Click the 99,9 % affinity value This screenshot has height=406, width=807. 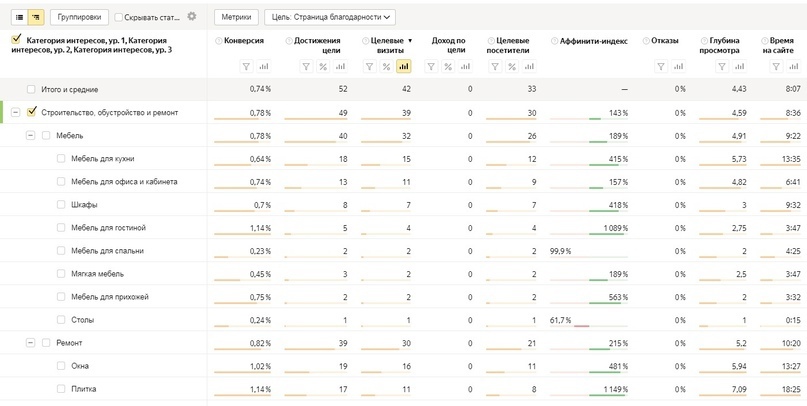pos(560,251)
